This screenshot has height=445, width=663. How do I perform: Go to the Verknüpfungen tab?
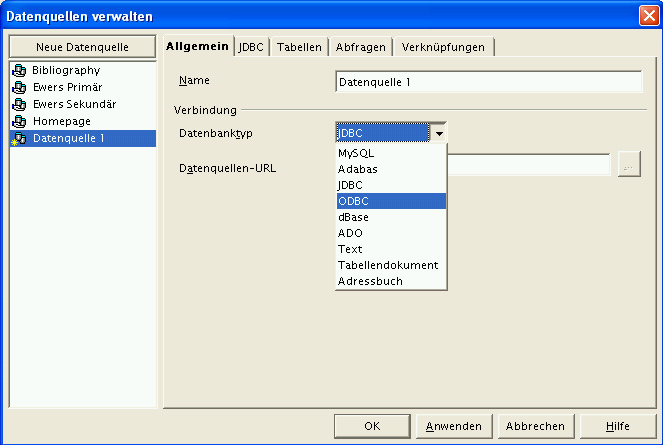pyautogui.click(x=443, y=47)
